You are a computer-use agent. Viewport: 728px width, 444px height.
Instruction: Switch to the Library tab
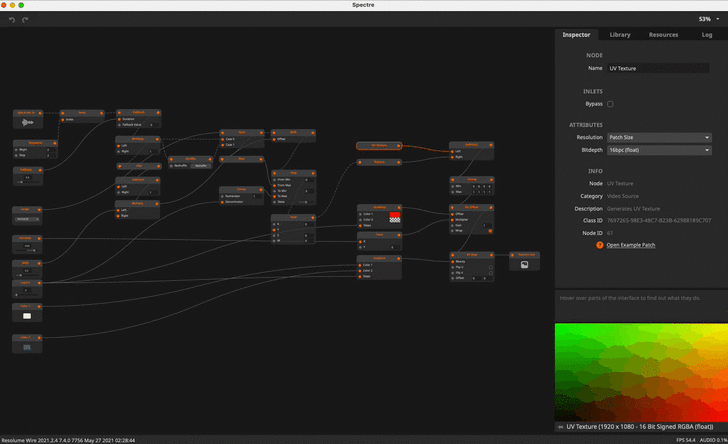[620, 35]
